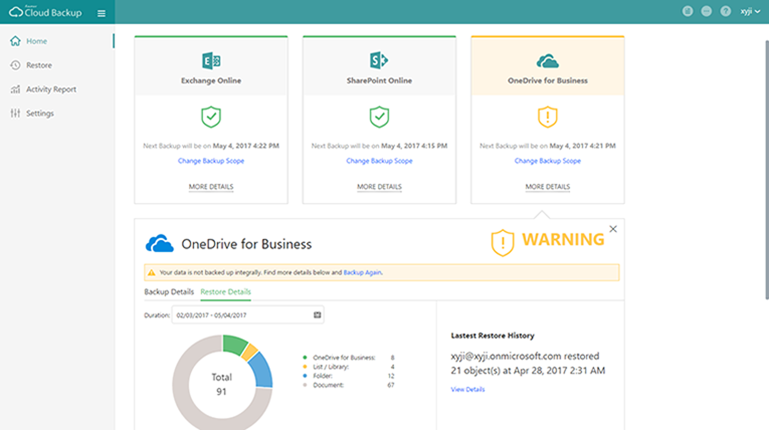Click 'May 4, 2017 4:22 PM' backup time
The width and height of the screenshot is (769, 430).
tap(246, 146)
